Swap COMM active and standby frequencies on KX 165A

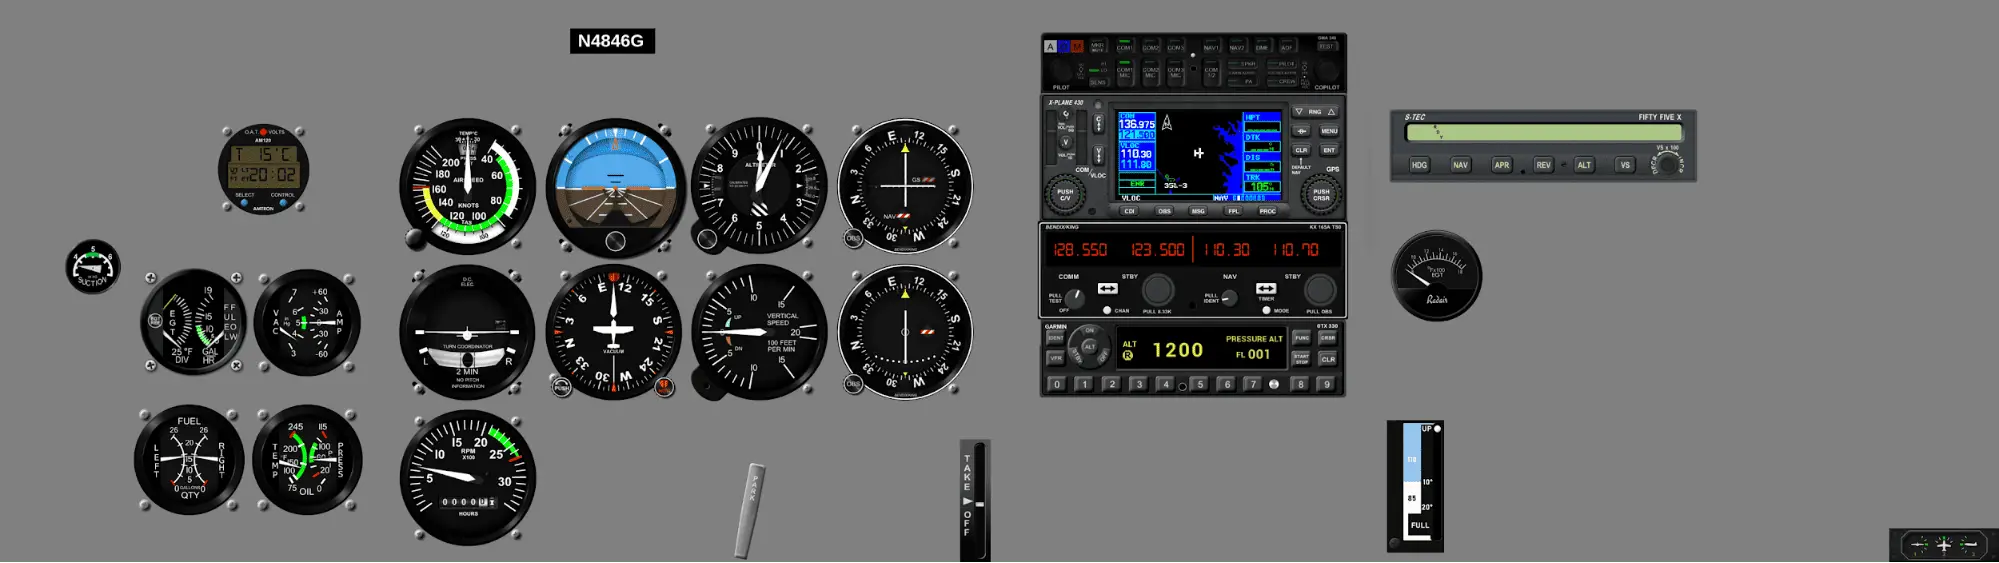[1108, 288]
